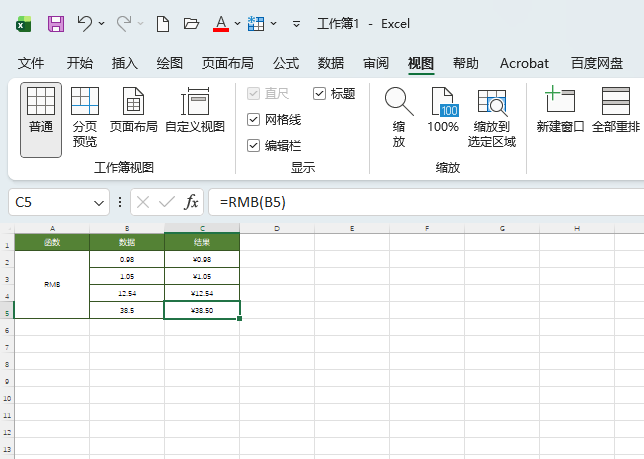Screen dimensions: 644x459
Task: Select the cell containing 12.54
Action: point(127,293)
